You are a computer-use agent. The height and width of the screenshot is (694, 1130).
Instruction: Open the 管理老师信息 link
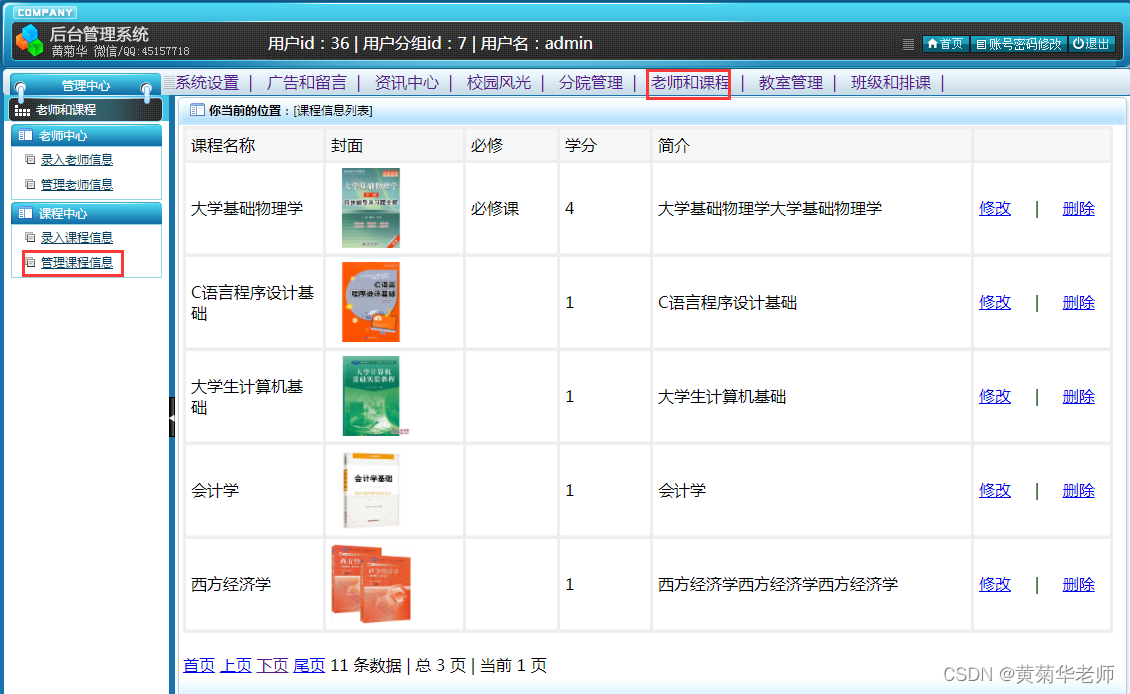pyautogui.click(x=76, y=184)
